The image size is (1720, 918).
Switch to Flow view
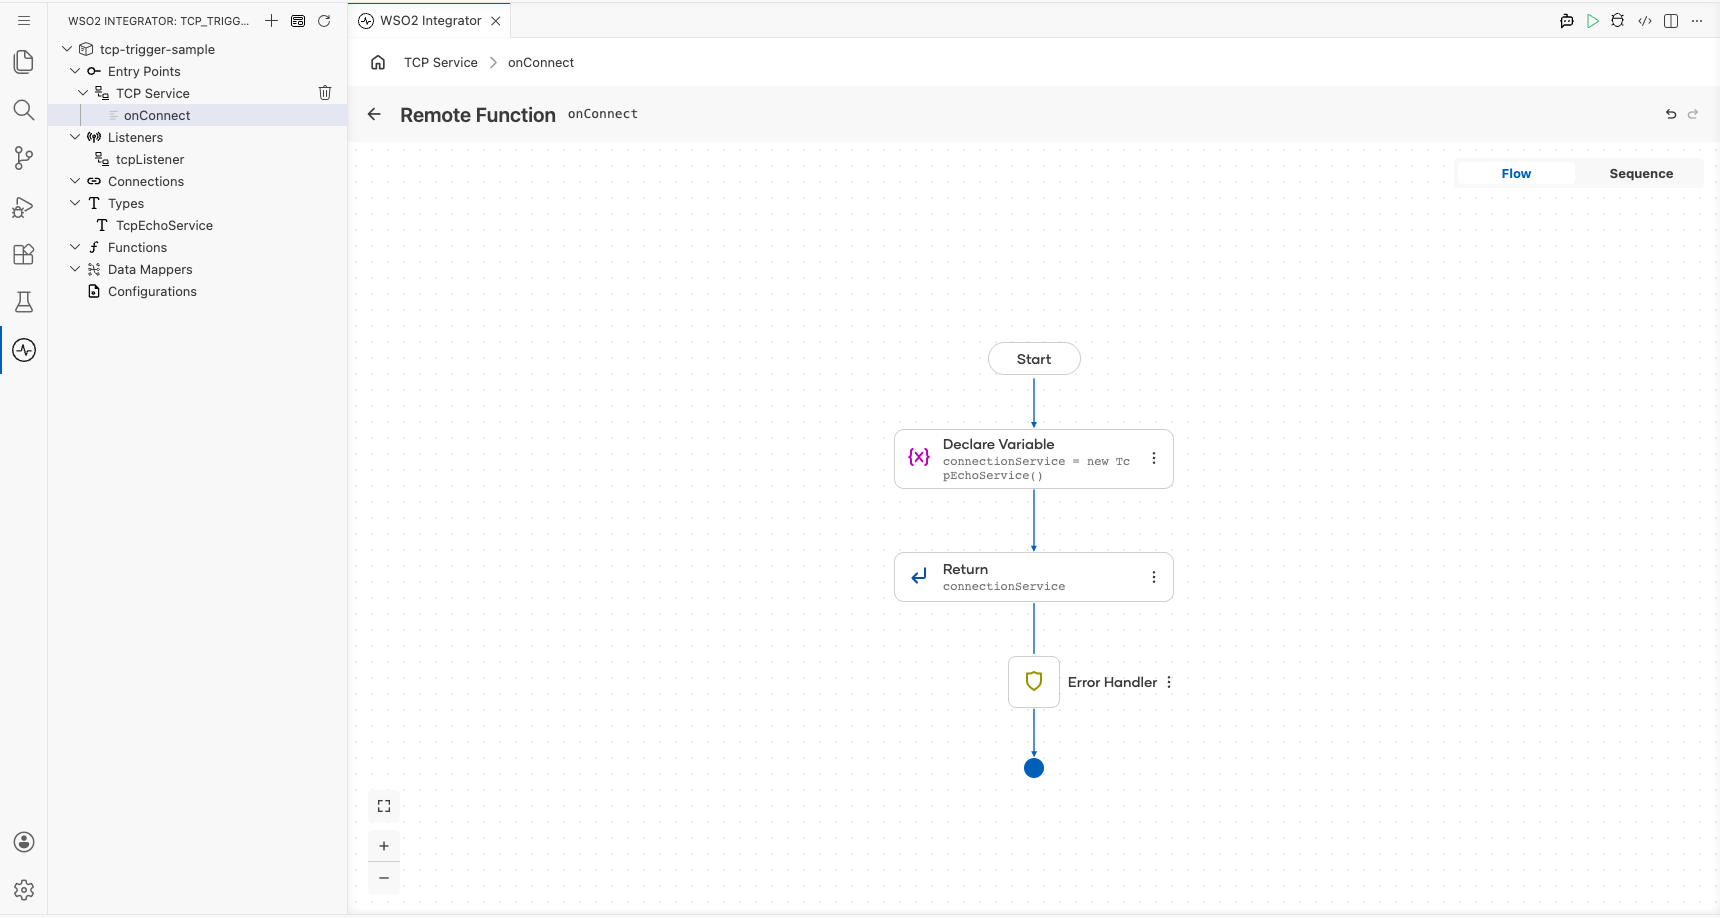pos(1516,173)
